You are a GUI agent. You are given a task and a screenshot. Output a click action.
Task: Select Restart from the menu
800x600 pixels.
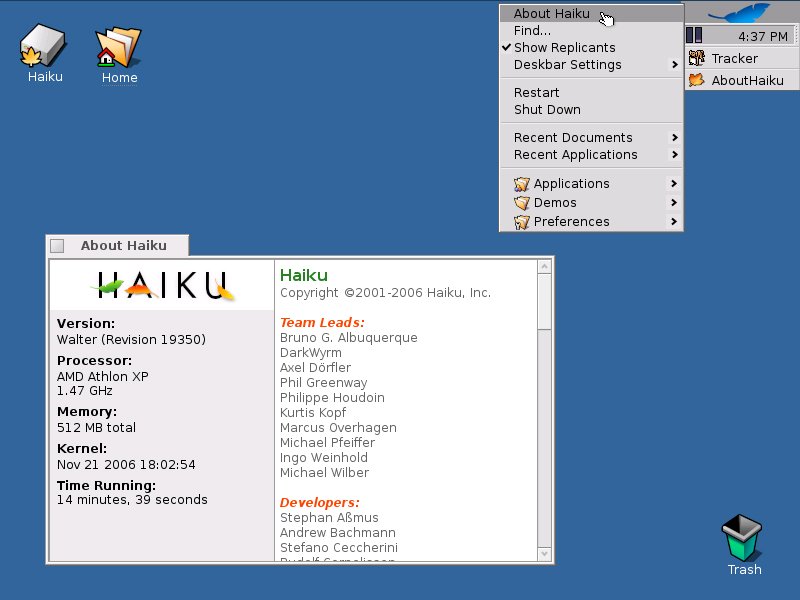point(592,92)
